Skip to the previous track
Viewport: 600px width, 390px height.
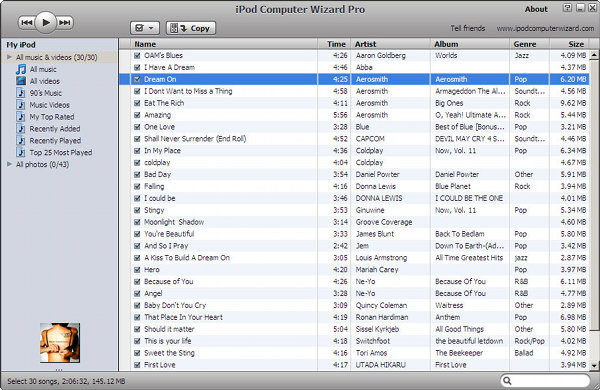point(26,23)
